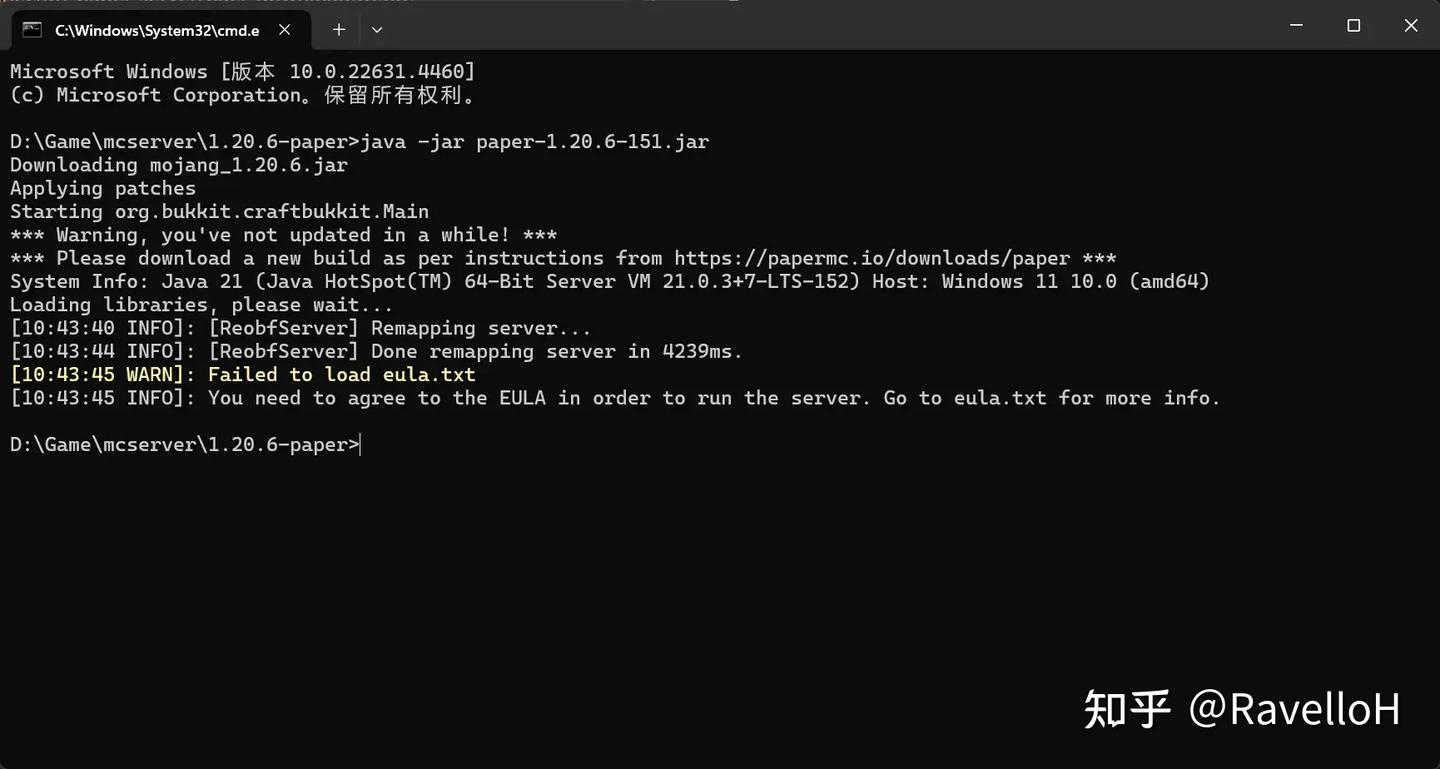The width and height of the screenshot is (1440, 769).
Task: Click the "You need to agree to the EULA" message
Action: [713, 398]
